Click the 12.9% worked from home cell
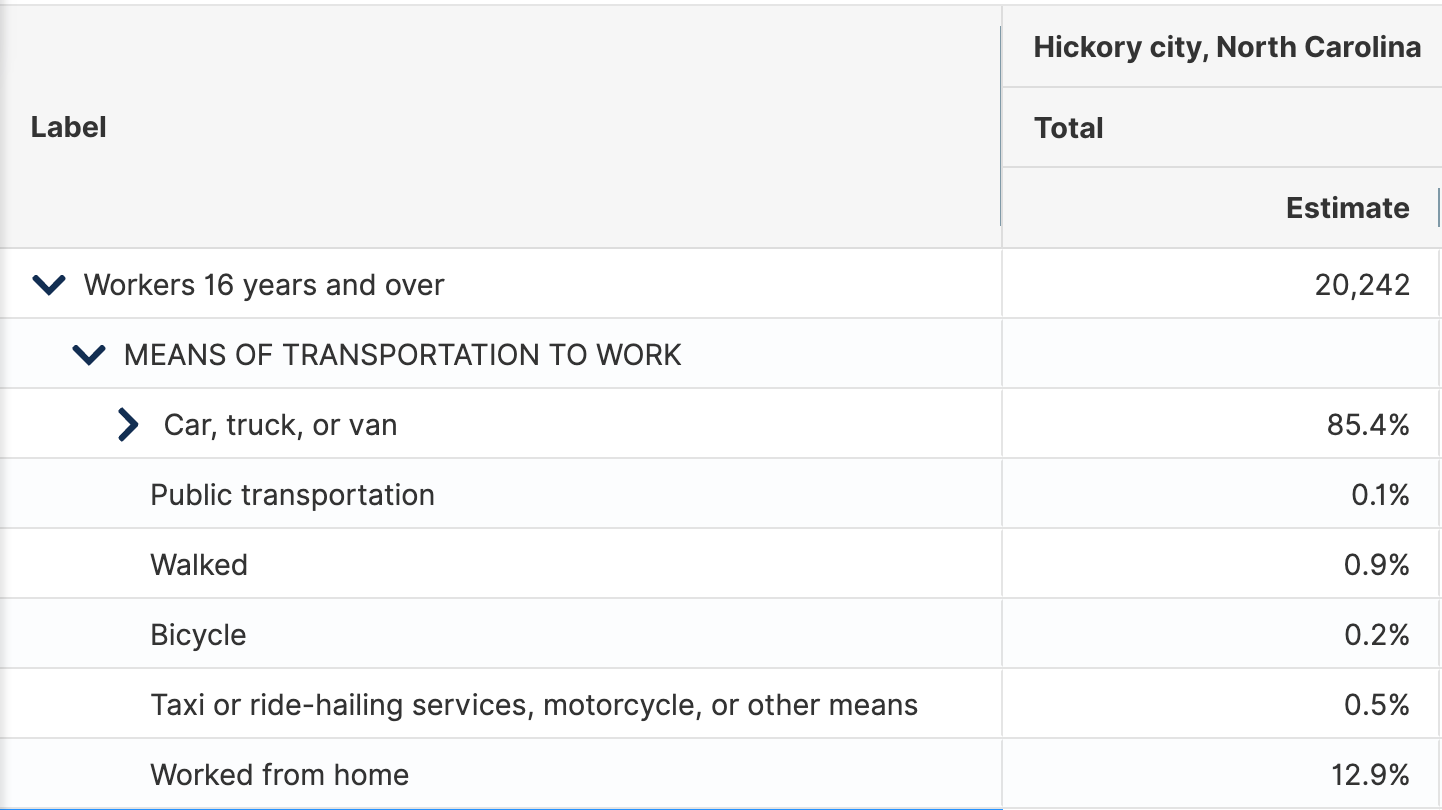Screen dimensions: 1442x810 (1370, 775)
